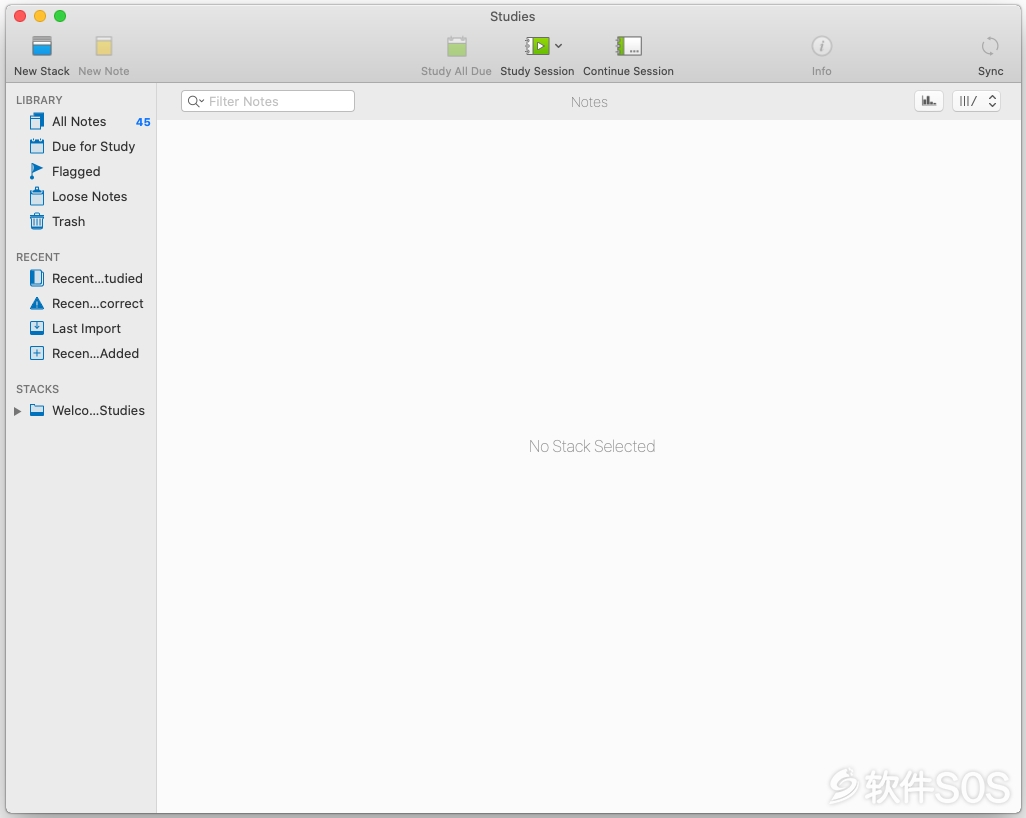Click the green zoom window button
The image size is (1026, 818).
(60, 16)
